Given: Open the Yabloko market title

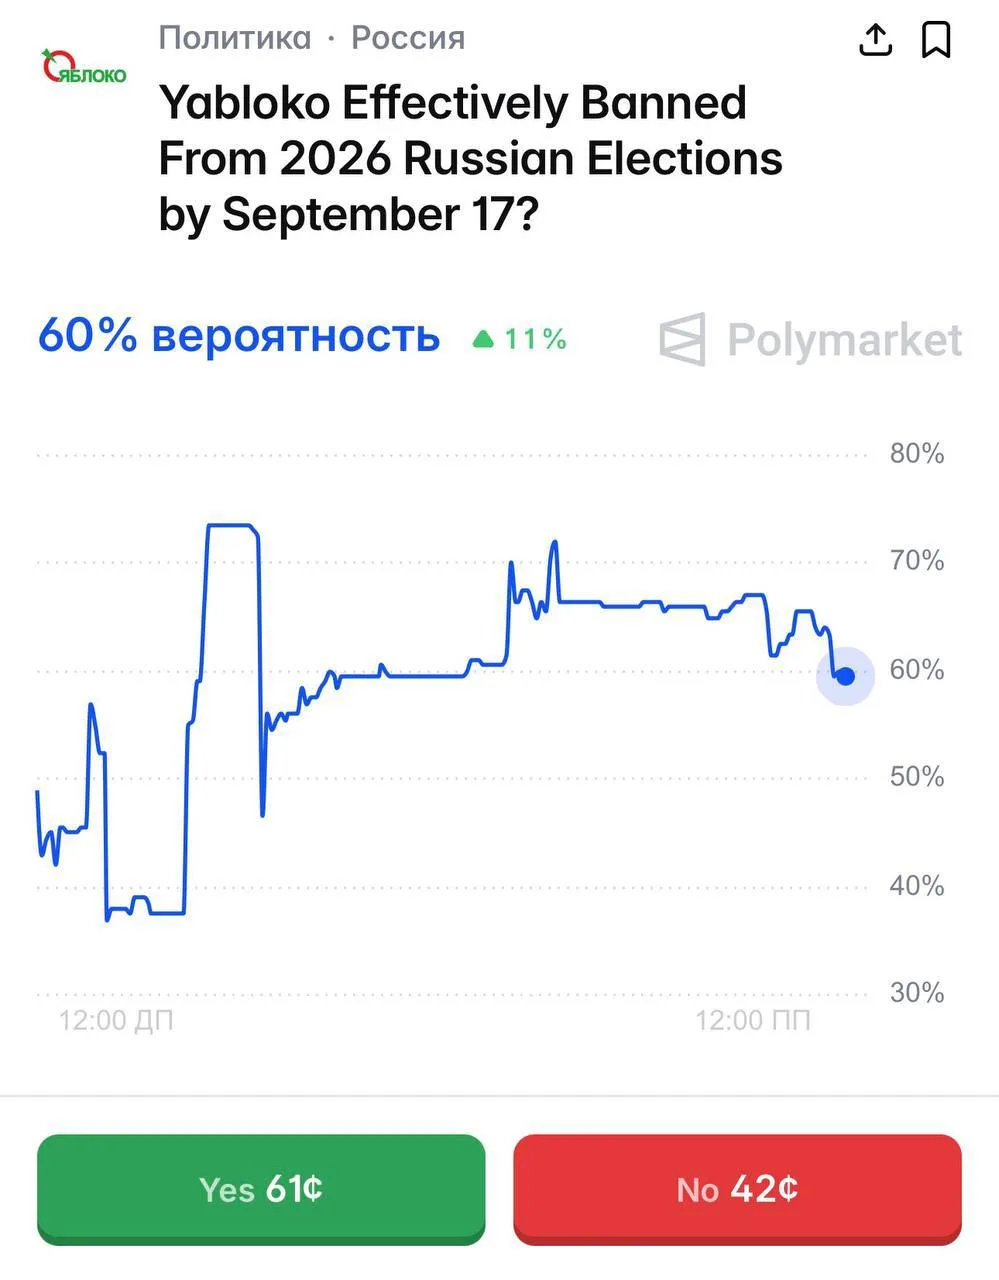Looking at the screenshot, I should click(x=470, y=158).
